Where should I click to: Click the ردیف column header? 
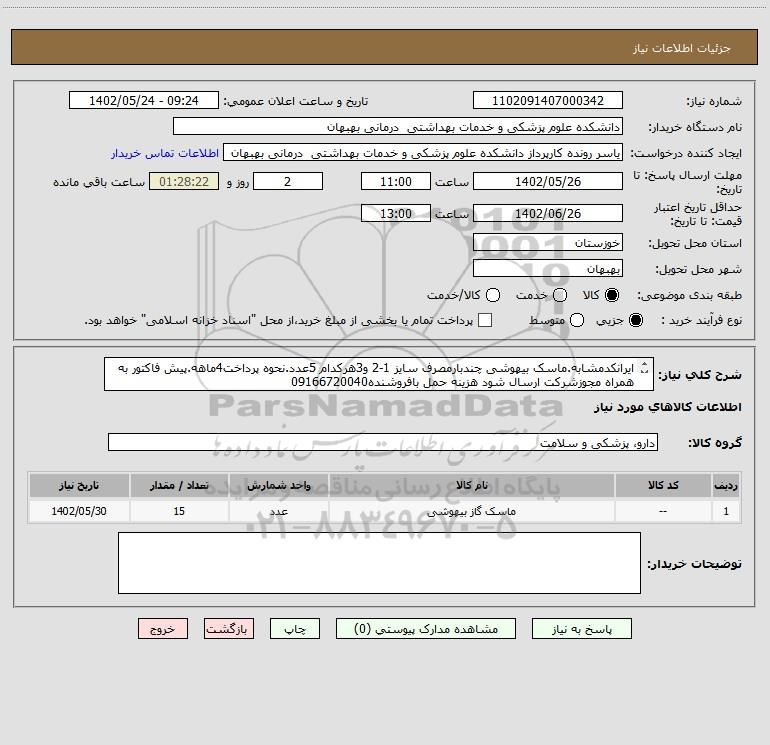726,485
